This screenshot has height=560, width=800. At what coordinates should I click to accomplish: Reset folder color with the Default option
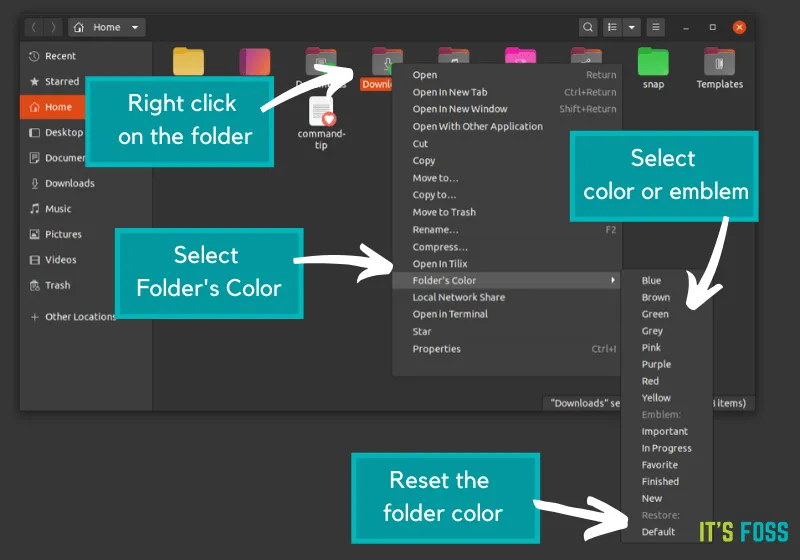[658, 532]
